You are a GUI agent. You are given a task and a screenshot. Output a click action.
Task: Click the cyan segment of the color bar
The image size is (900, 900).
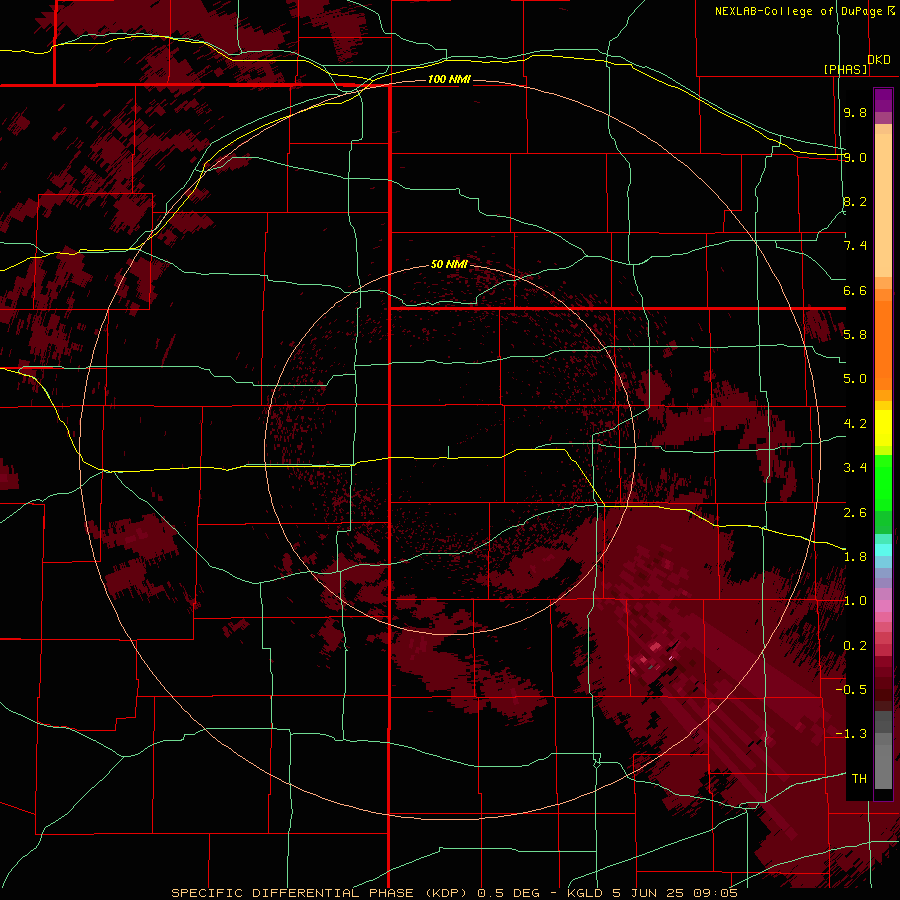883,550
